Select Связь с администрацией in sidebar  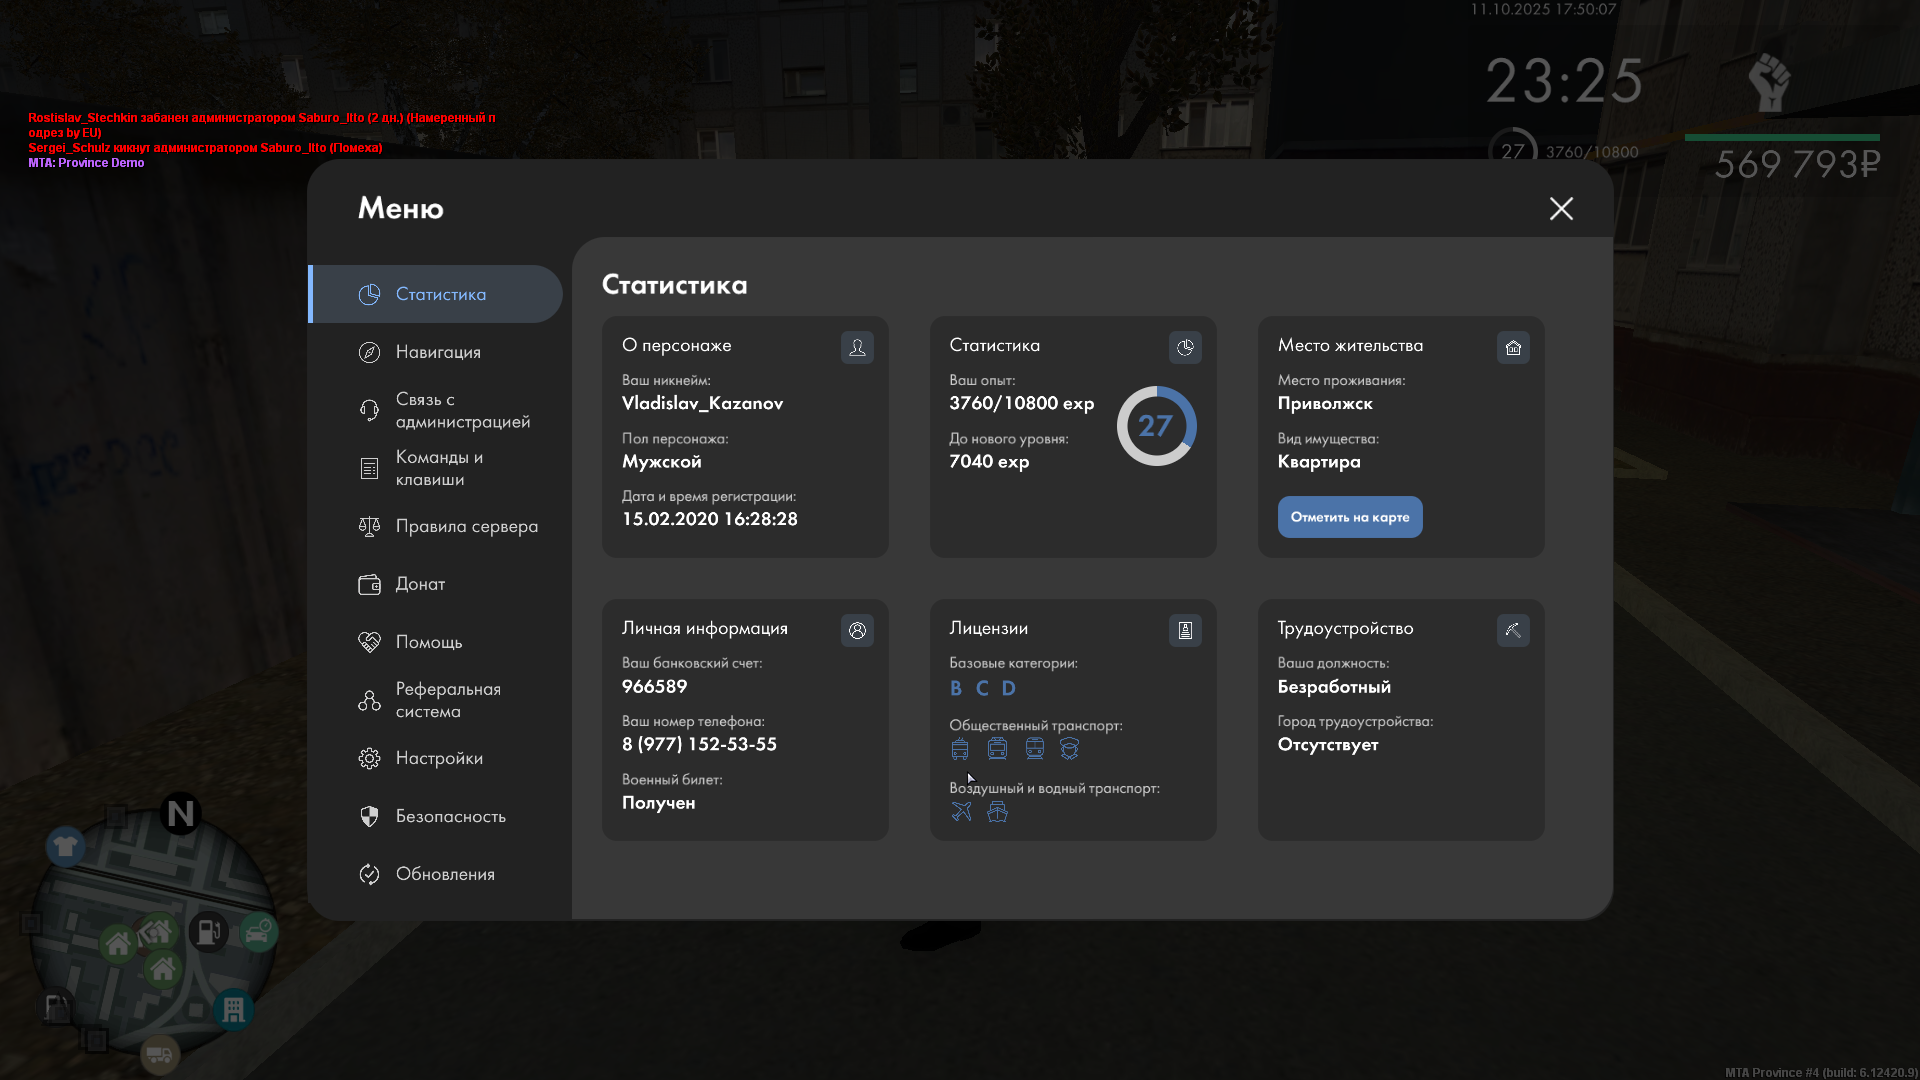coord(461,410)
